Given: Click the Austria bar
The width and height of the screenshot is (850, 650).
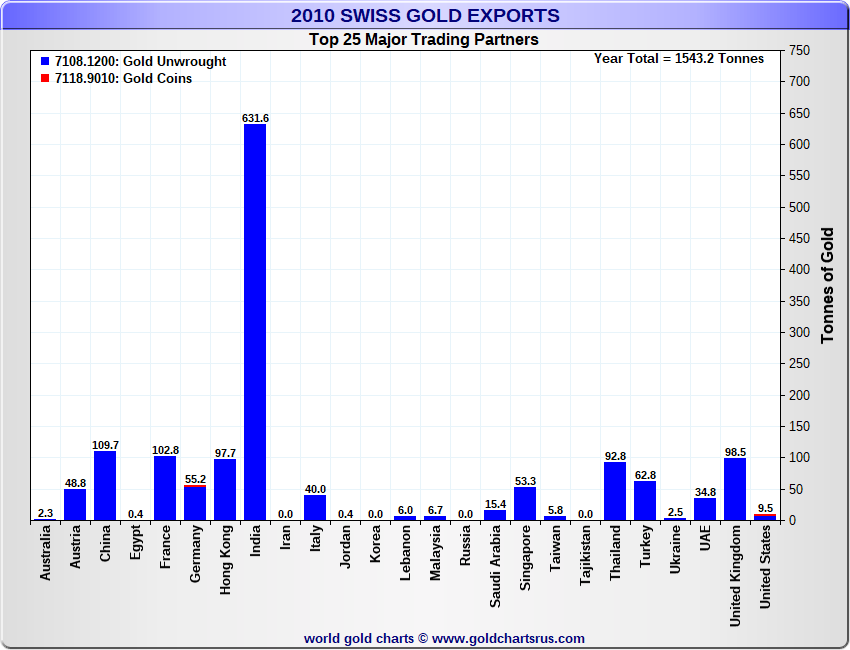Looking at the screenshot, I should tap(75, 505).
